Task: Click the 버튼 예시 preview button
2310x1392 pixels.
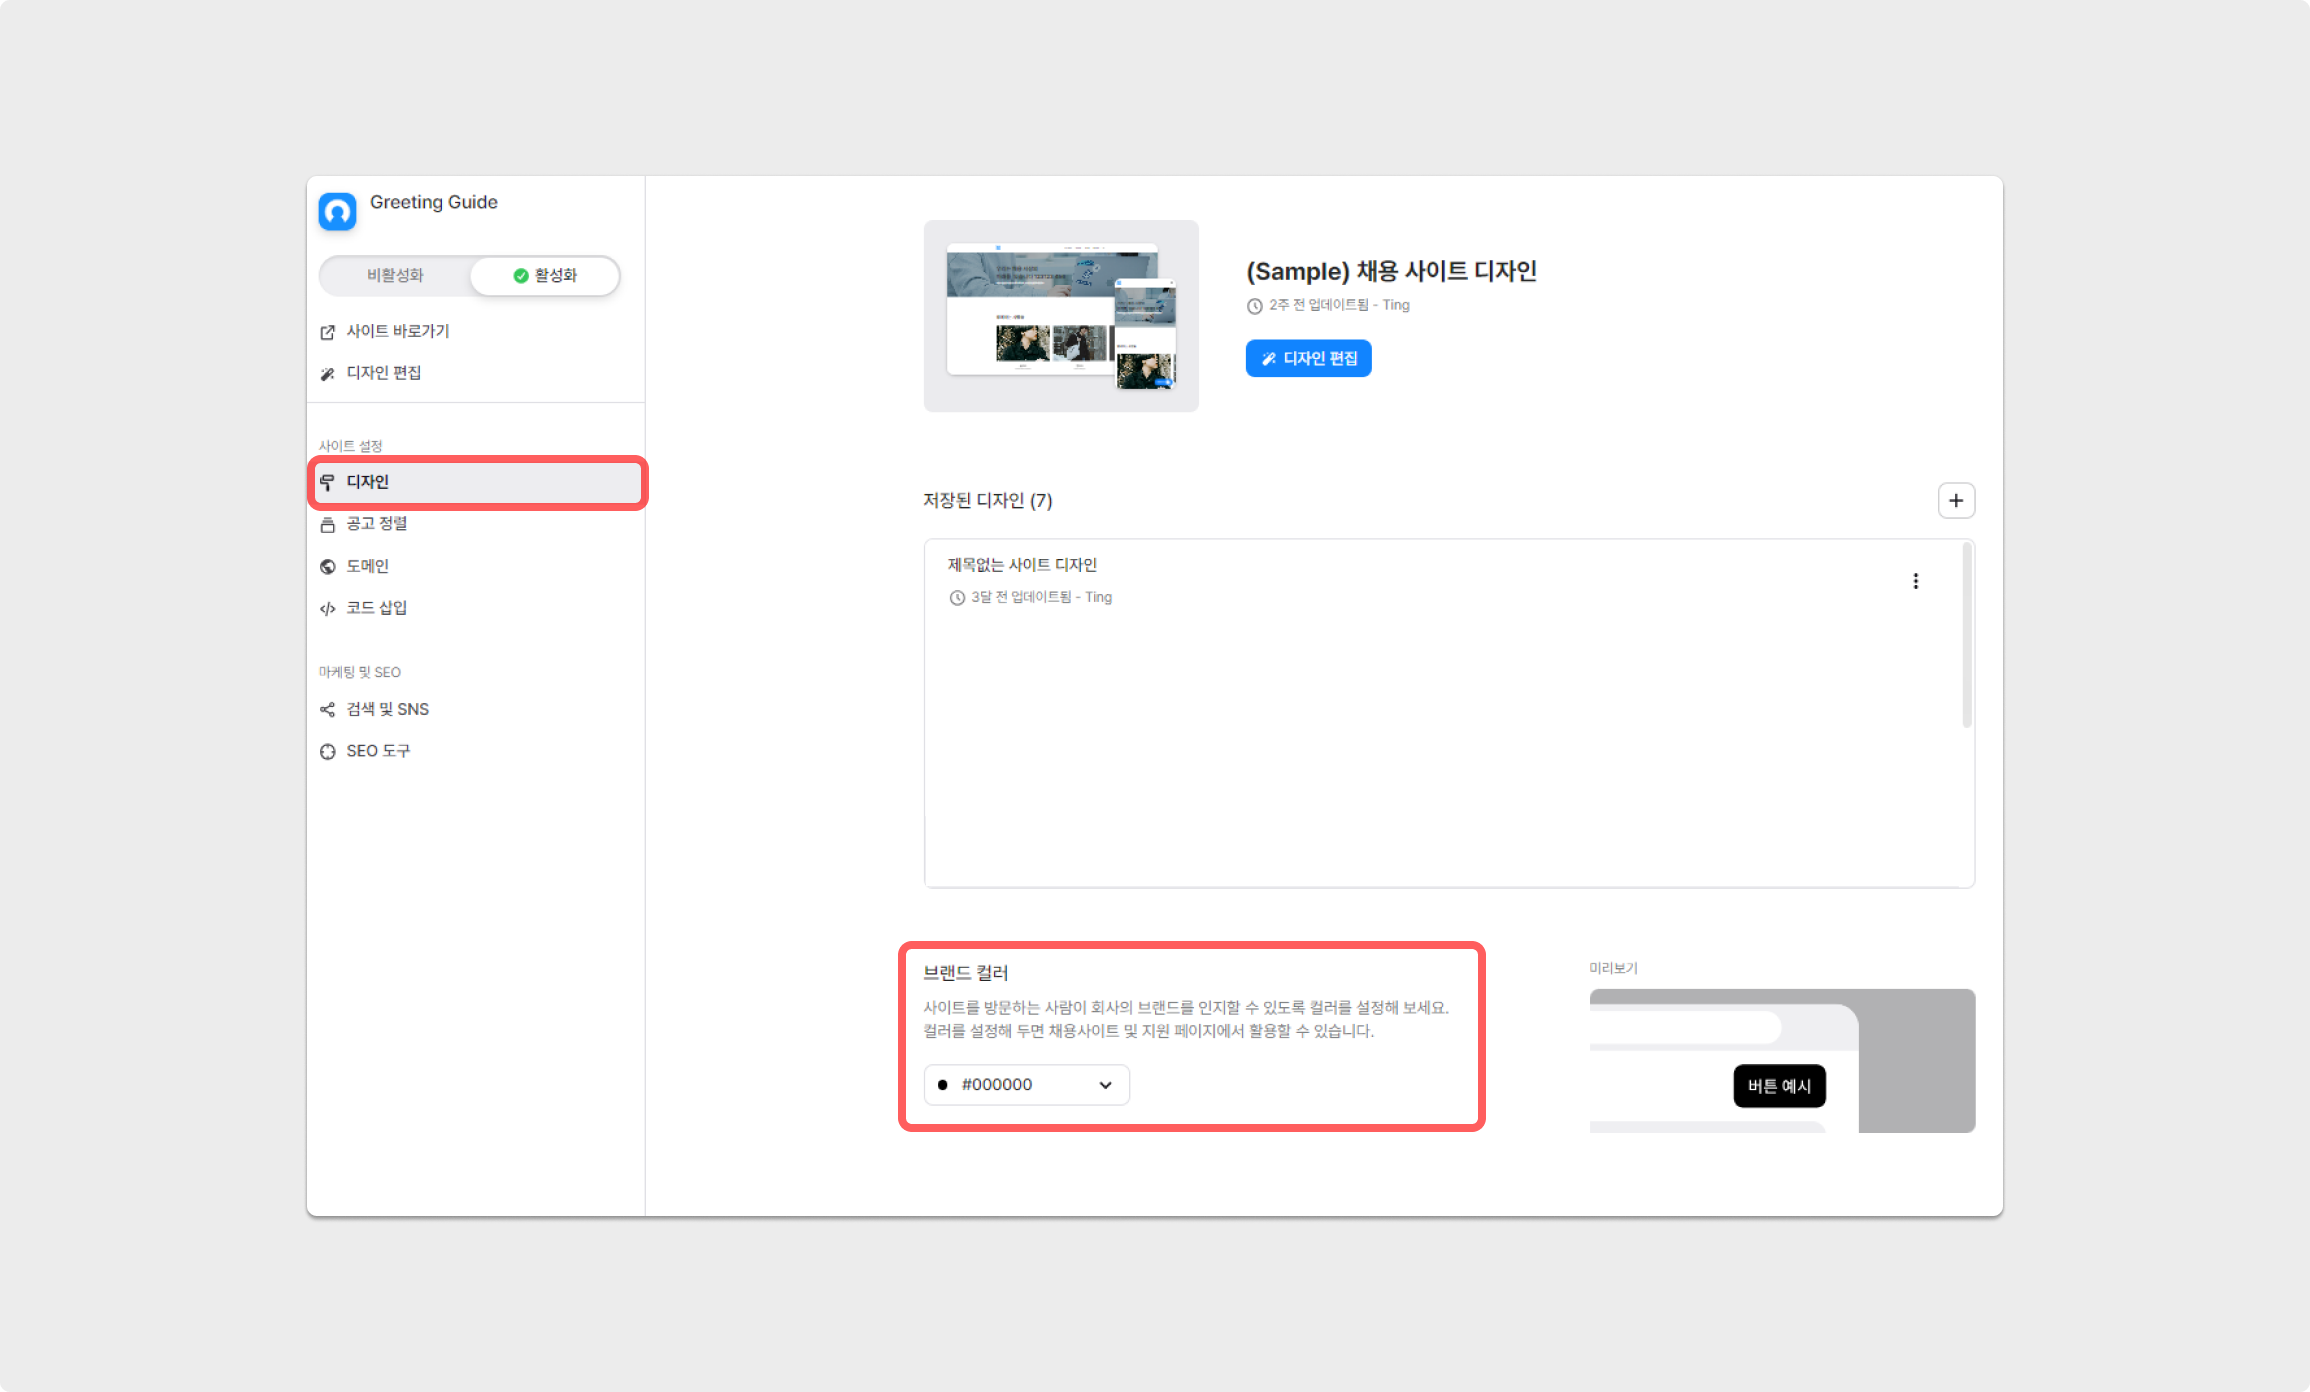Action: tap(1779, 1086)
